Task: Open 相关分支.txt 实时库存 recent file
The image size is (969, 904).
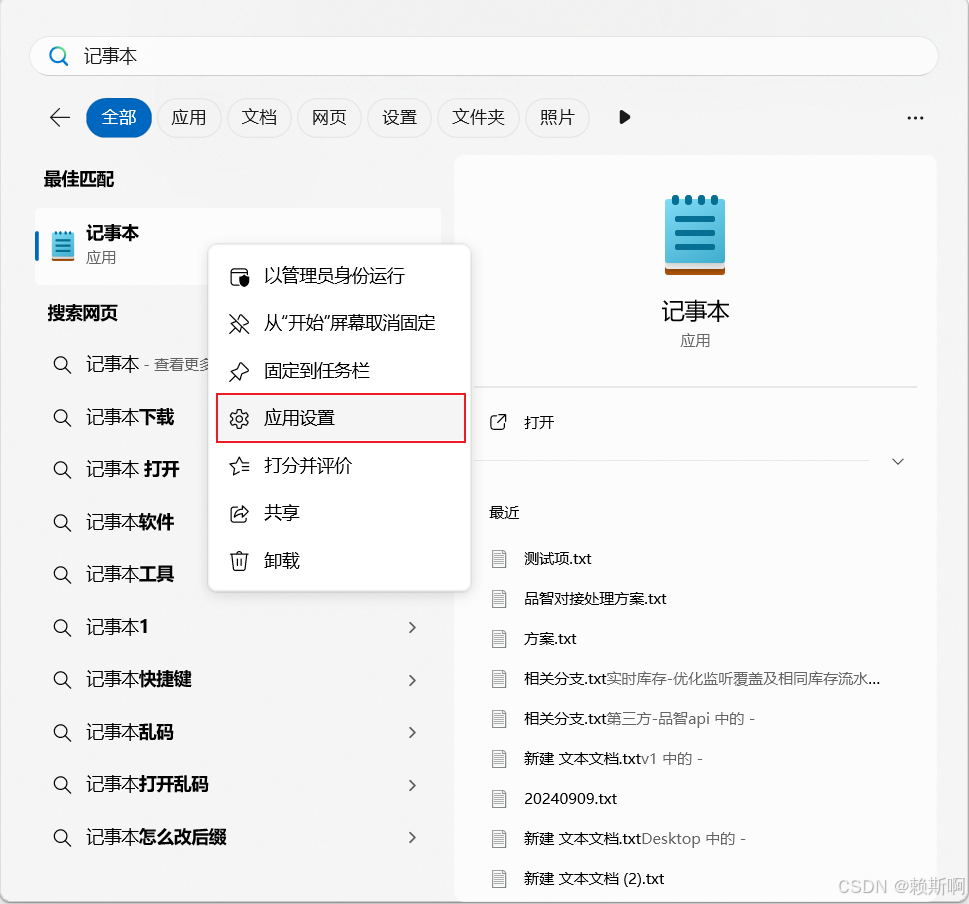Action: pyautogui.click(x=702, y=679)
